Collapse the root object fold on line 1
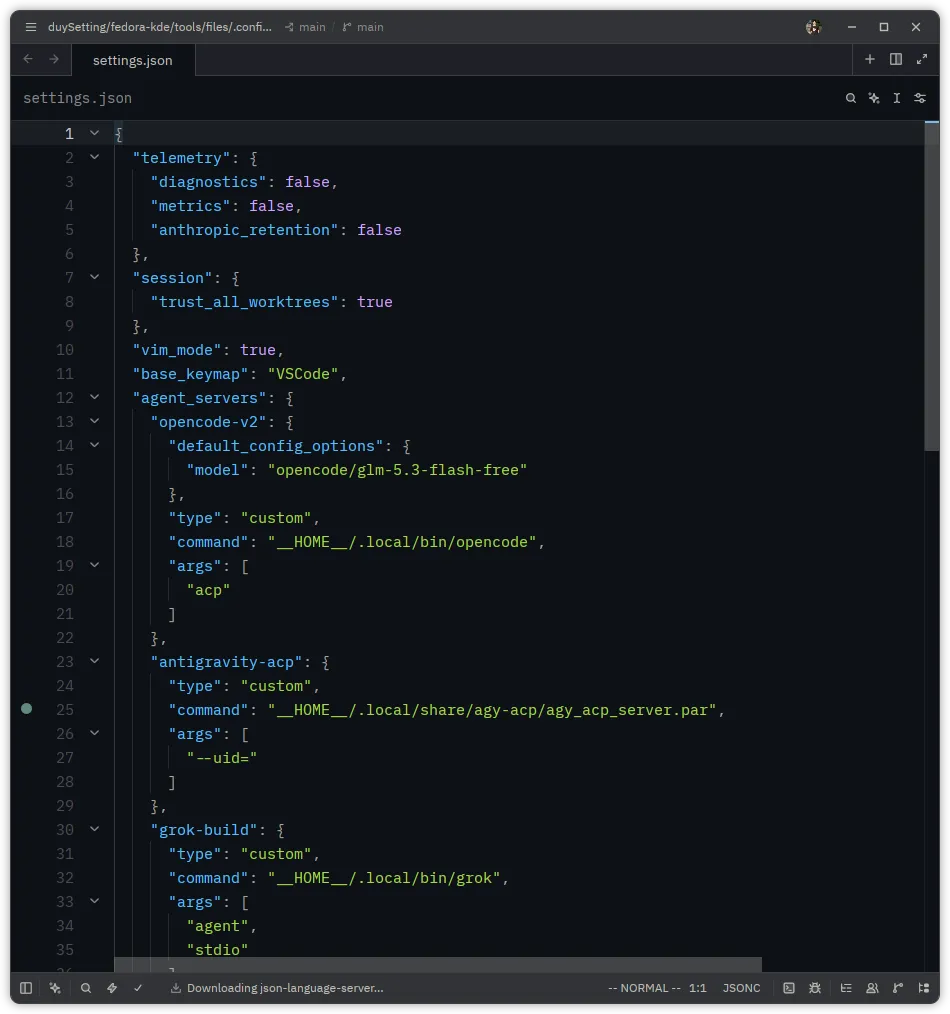The height and width of the screenshot is (1014, 950). click(x=94, y=133)
